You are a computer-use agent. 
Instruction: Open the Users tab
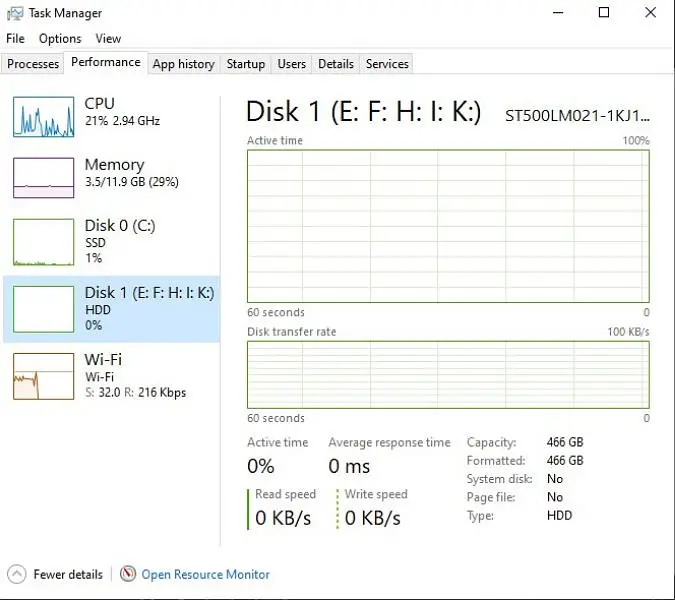coord(291,64)
